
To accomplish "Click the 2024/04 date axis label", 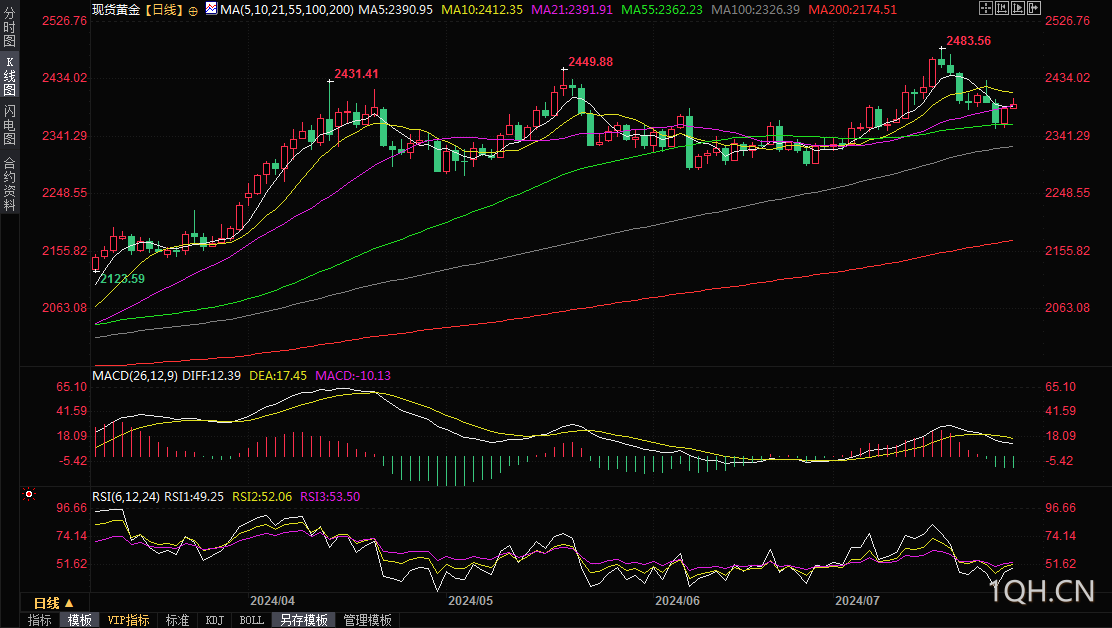I will 272,601.
